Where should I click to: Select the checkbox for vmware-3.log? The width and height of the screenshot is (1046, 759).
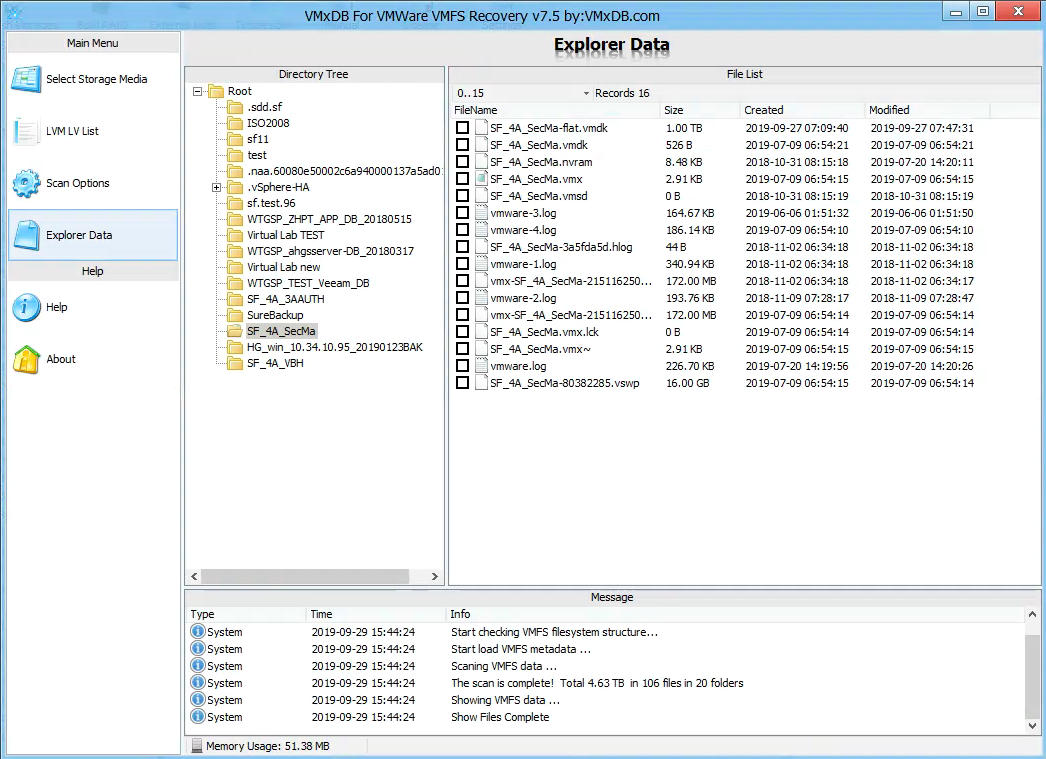[x=462, y=213]
